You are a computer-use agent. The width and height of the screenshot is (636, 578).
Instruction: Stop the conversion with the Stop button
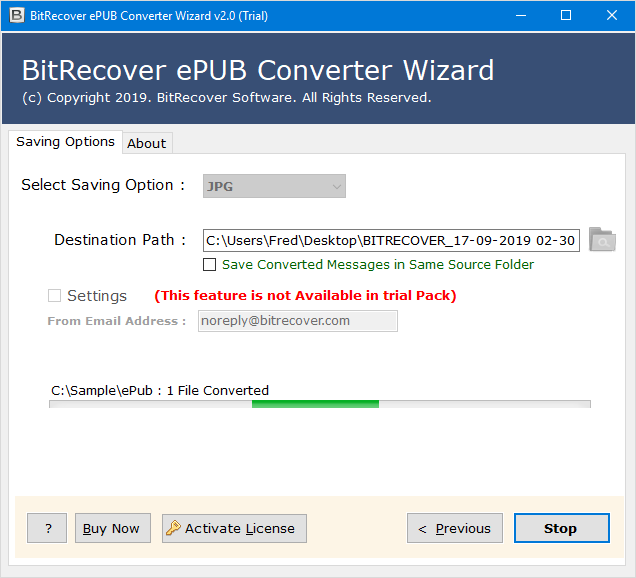pyautogui.click(x=562, y=528)
